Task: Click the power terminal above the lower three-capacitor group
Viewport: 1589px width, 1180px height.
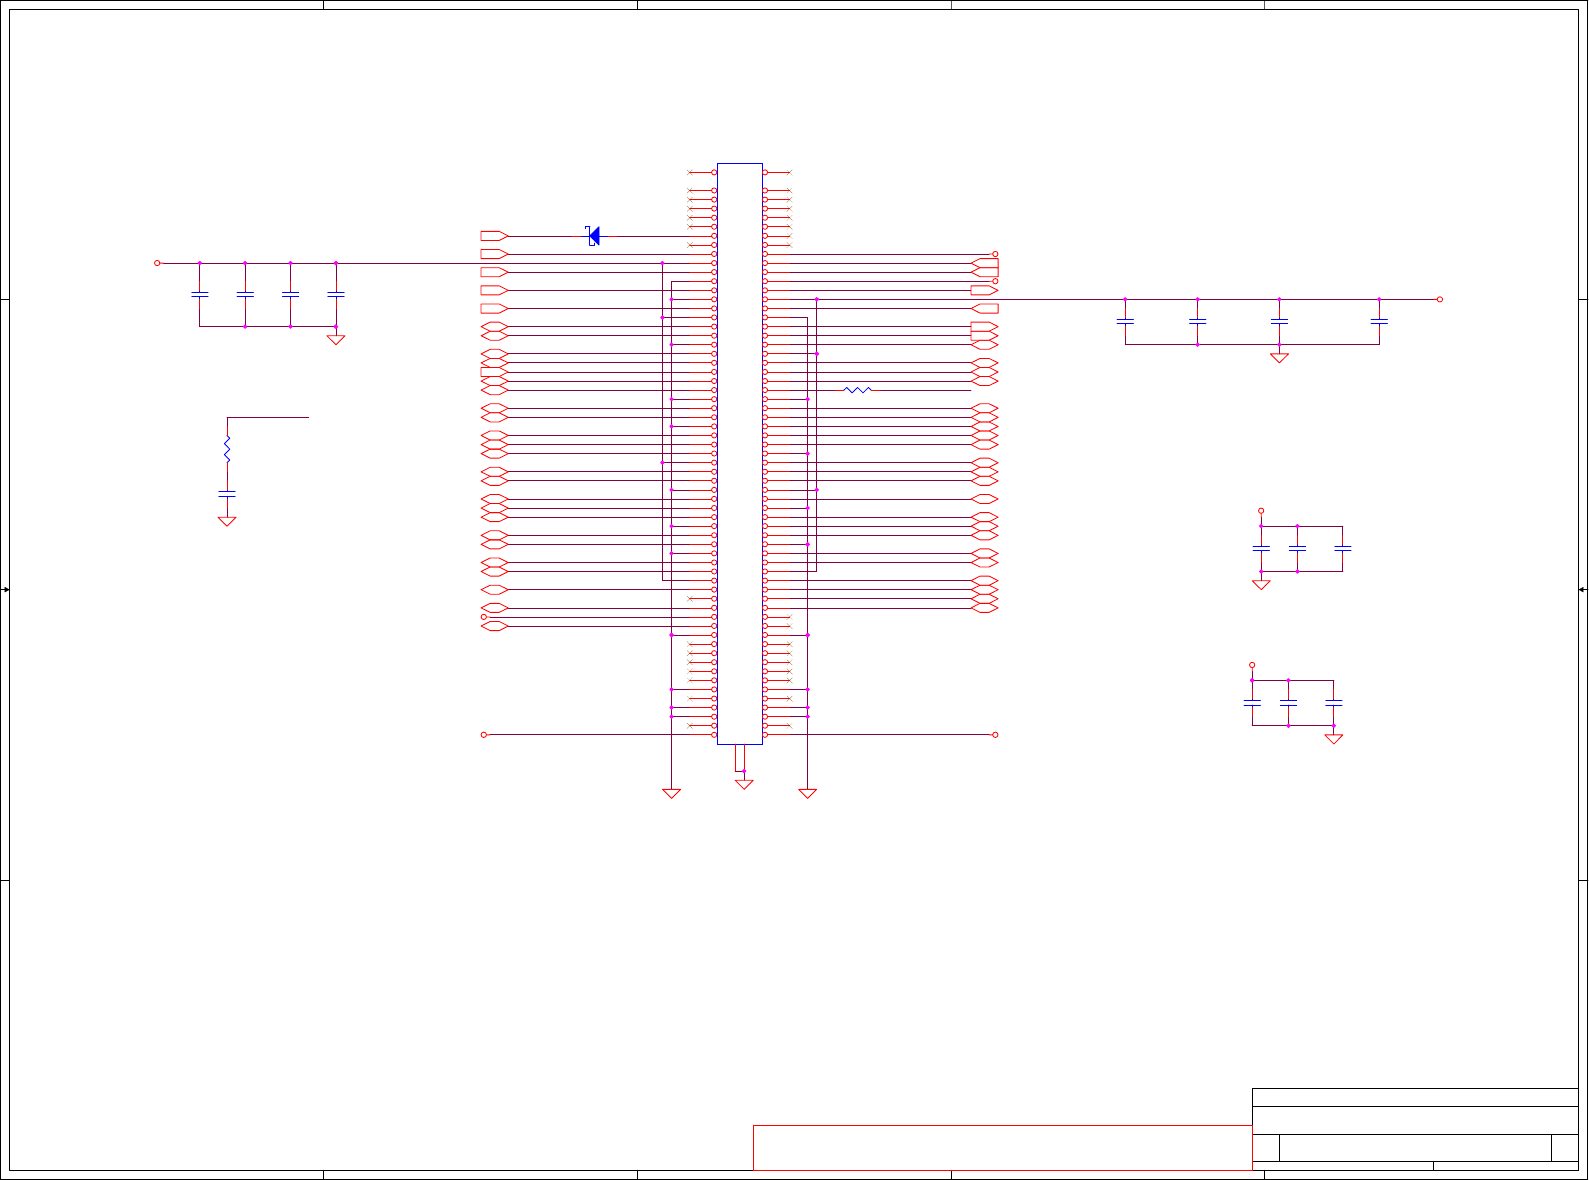Action: point(1252,665)
